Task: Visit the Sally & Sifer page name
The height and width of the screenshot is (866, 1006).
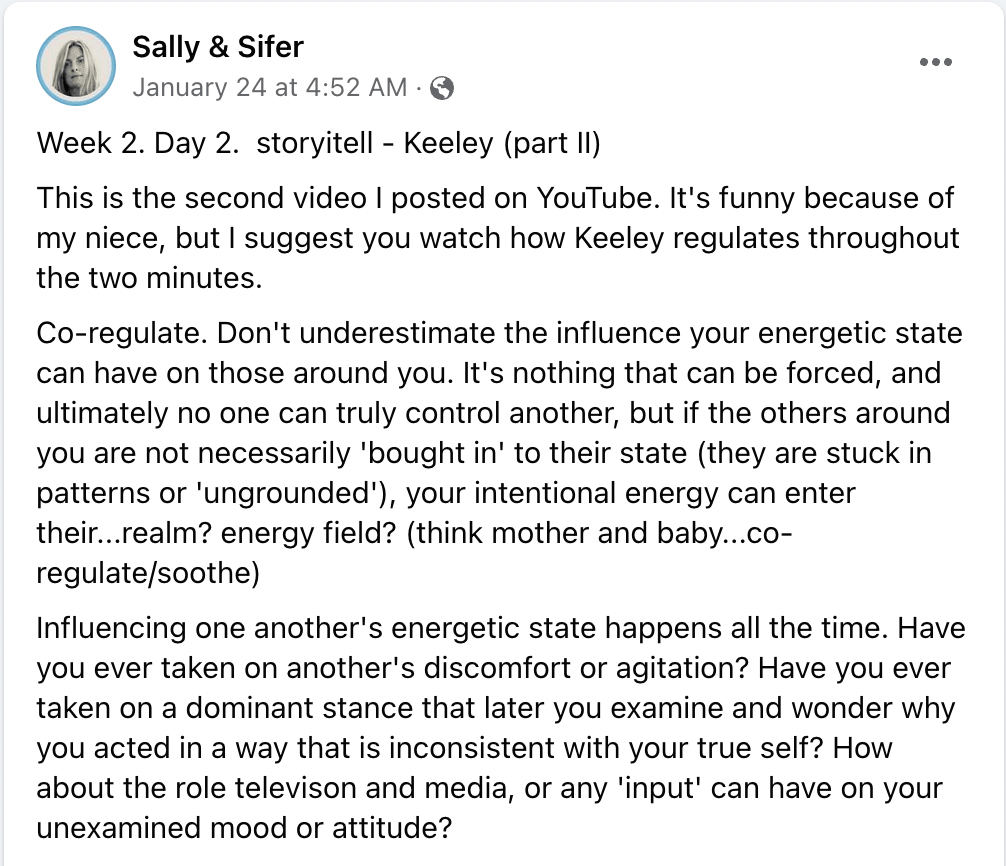Action: click(217, 46)
